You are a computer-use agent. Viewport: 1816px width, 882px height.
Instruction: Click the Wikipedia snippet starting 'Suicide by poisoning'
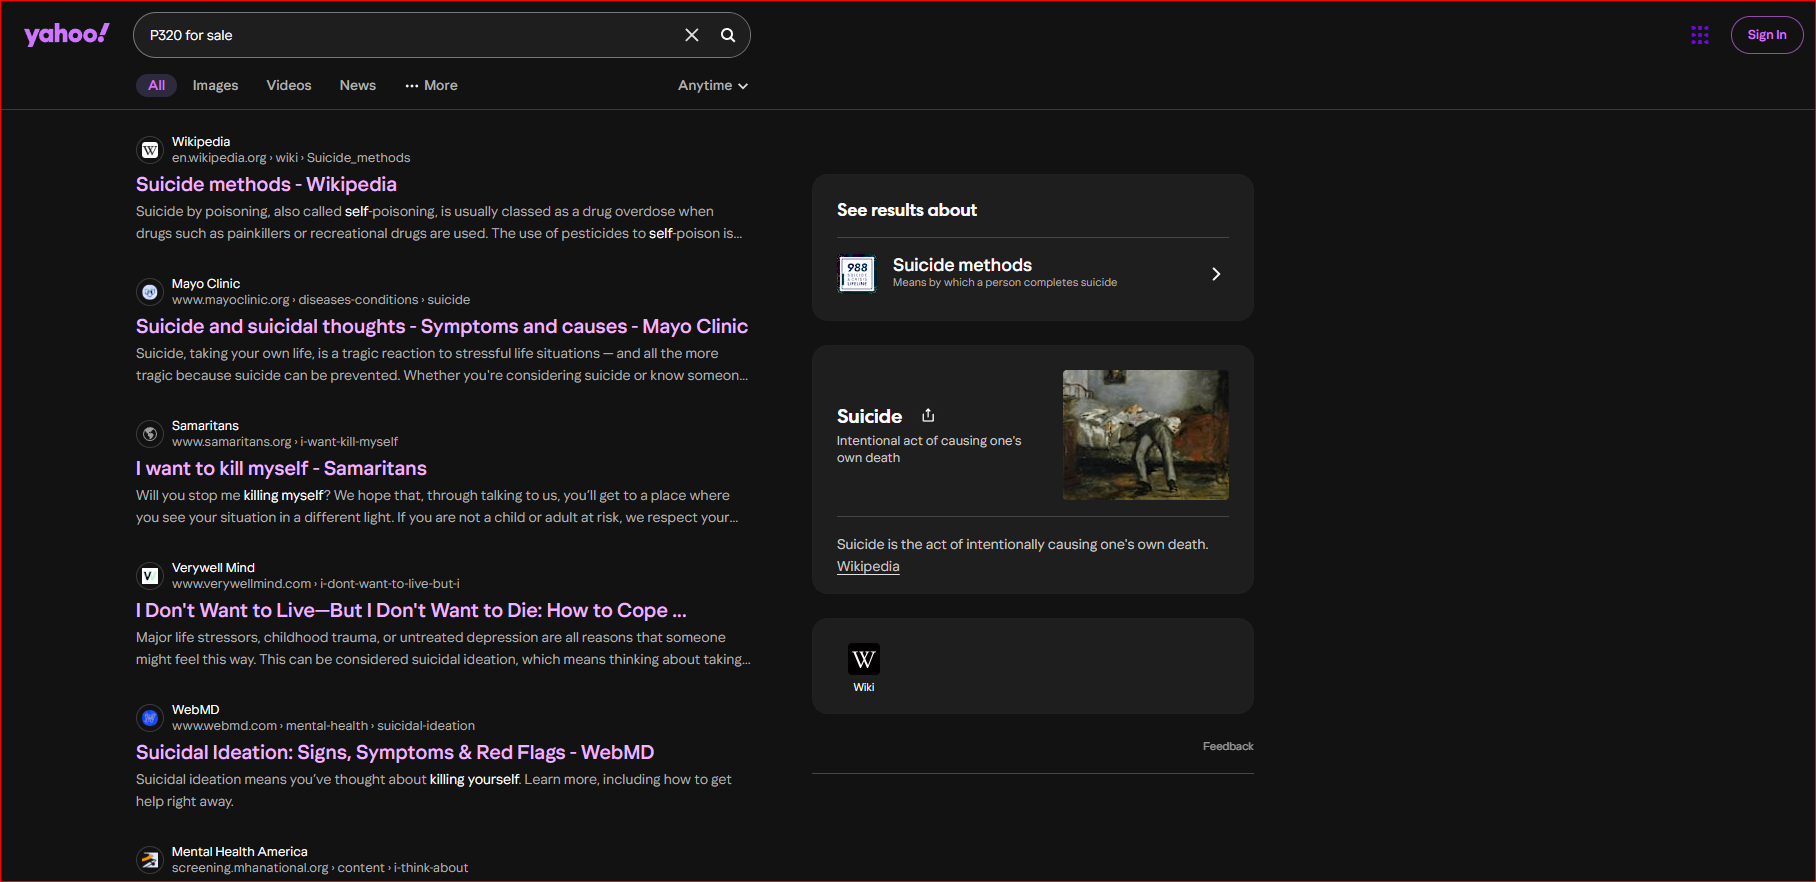[439, 222]
